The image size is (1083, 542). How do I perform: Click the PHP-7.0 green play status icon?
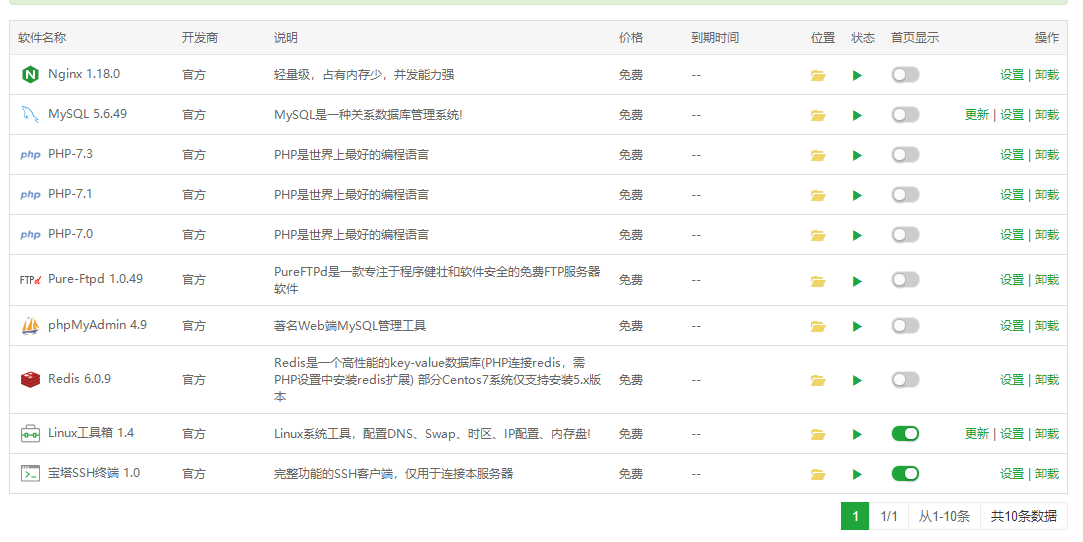coord(857,235)
